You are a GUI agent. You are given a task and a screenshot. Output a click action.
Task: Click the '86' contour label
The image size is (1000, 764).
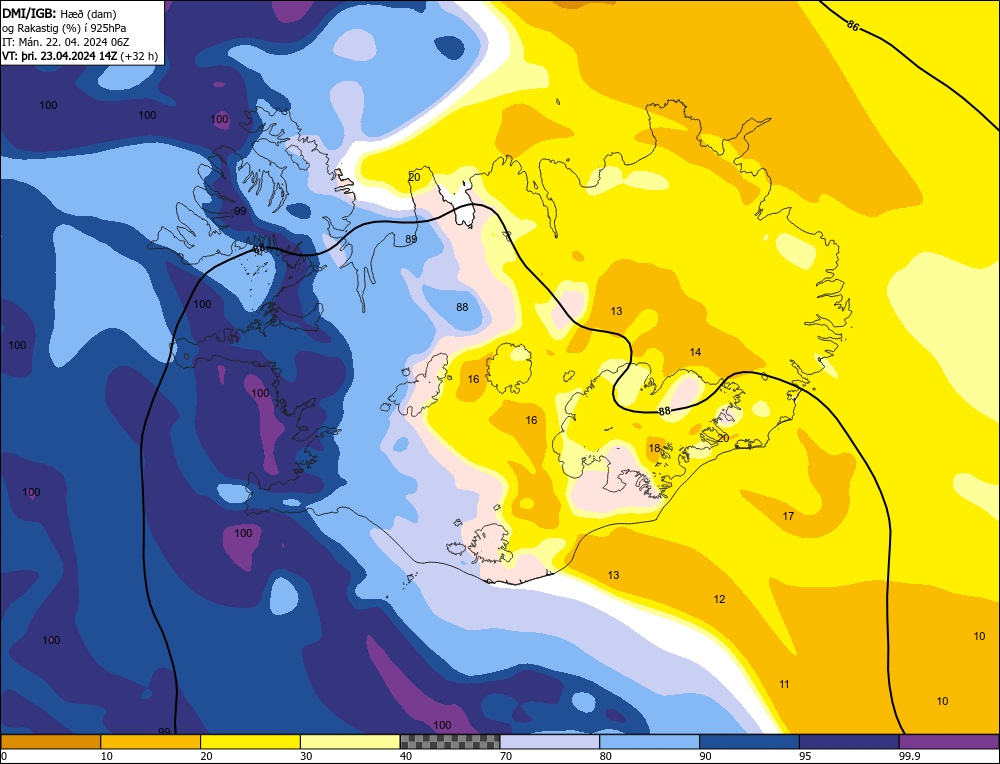point(853,25)
